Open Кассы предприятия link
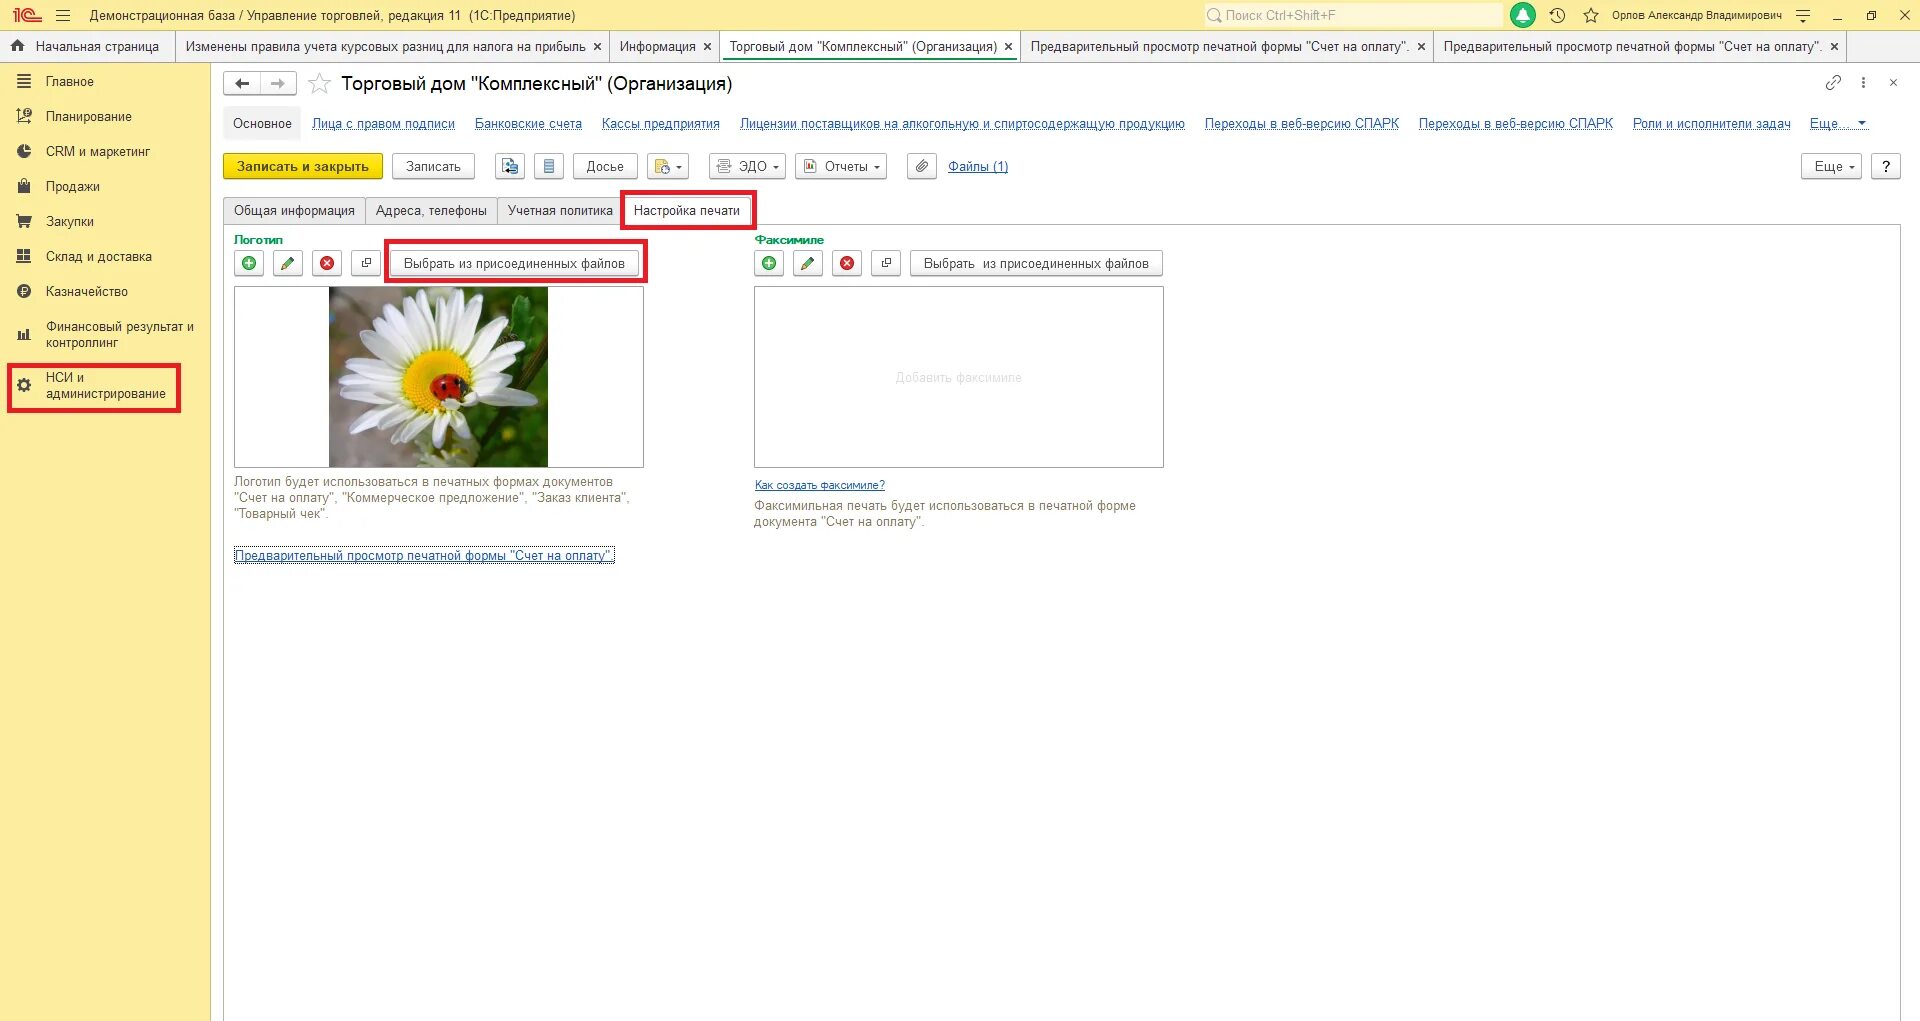Image resolution: width=1920 pixels, height=1021 pixels. (661, 124)
